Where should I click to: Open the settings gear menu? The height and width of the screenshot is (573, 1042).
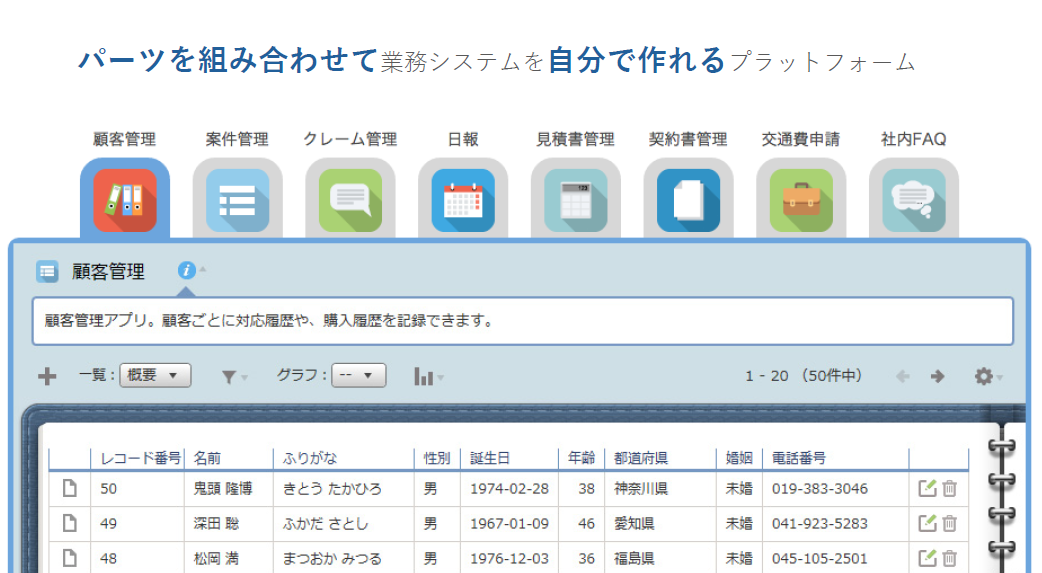click(x=987, y=377)
